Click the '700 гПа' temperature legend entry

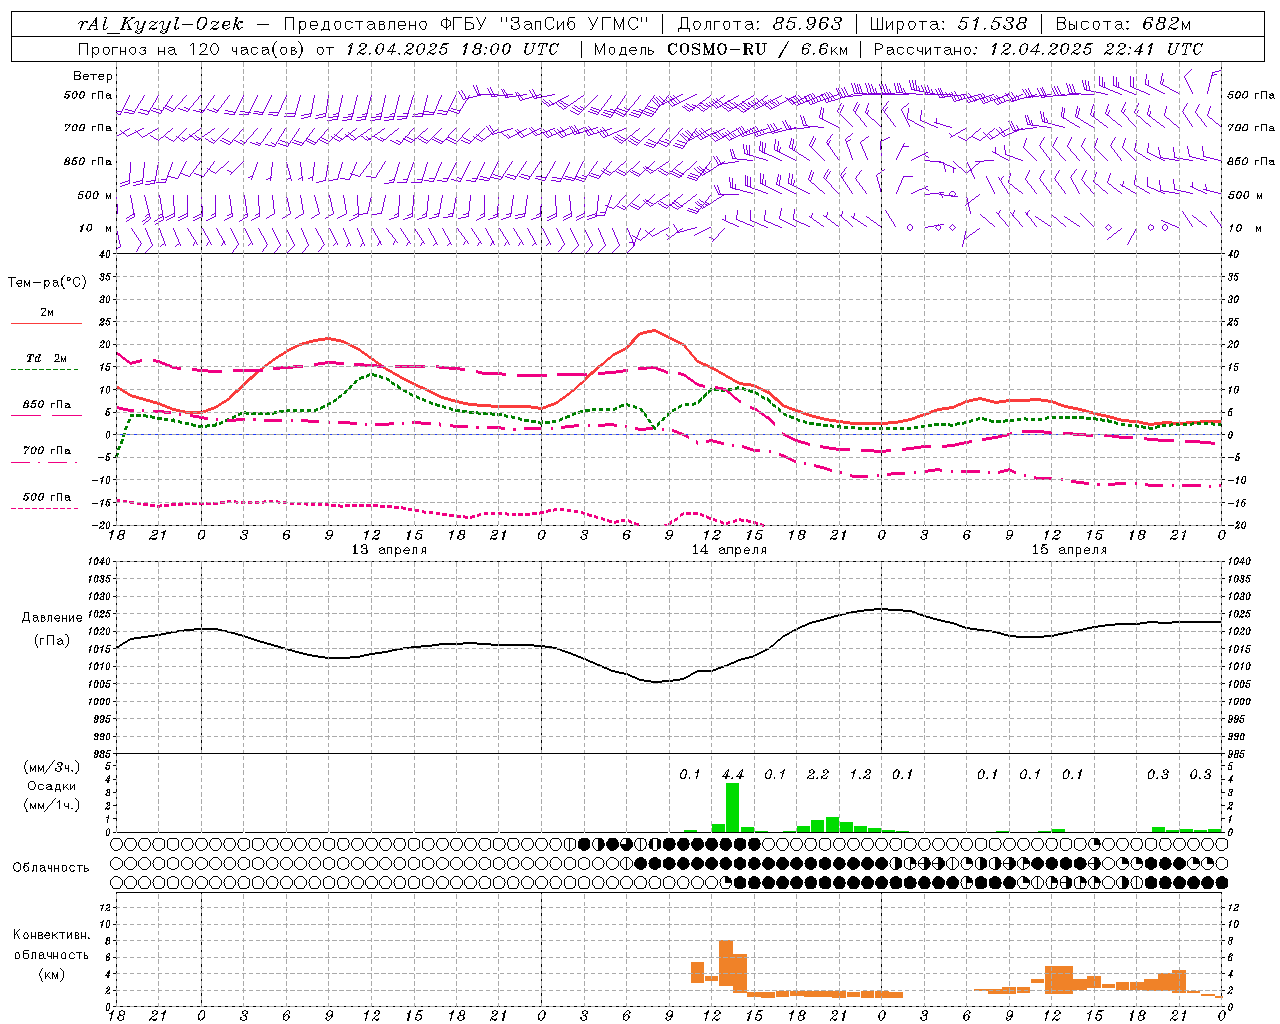[x=47, y=450]
